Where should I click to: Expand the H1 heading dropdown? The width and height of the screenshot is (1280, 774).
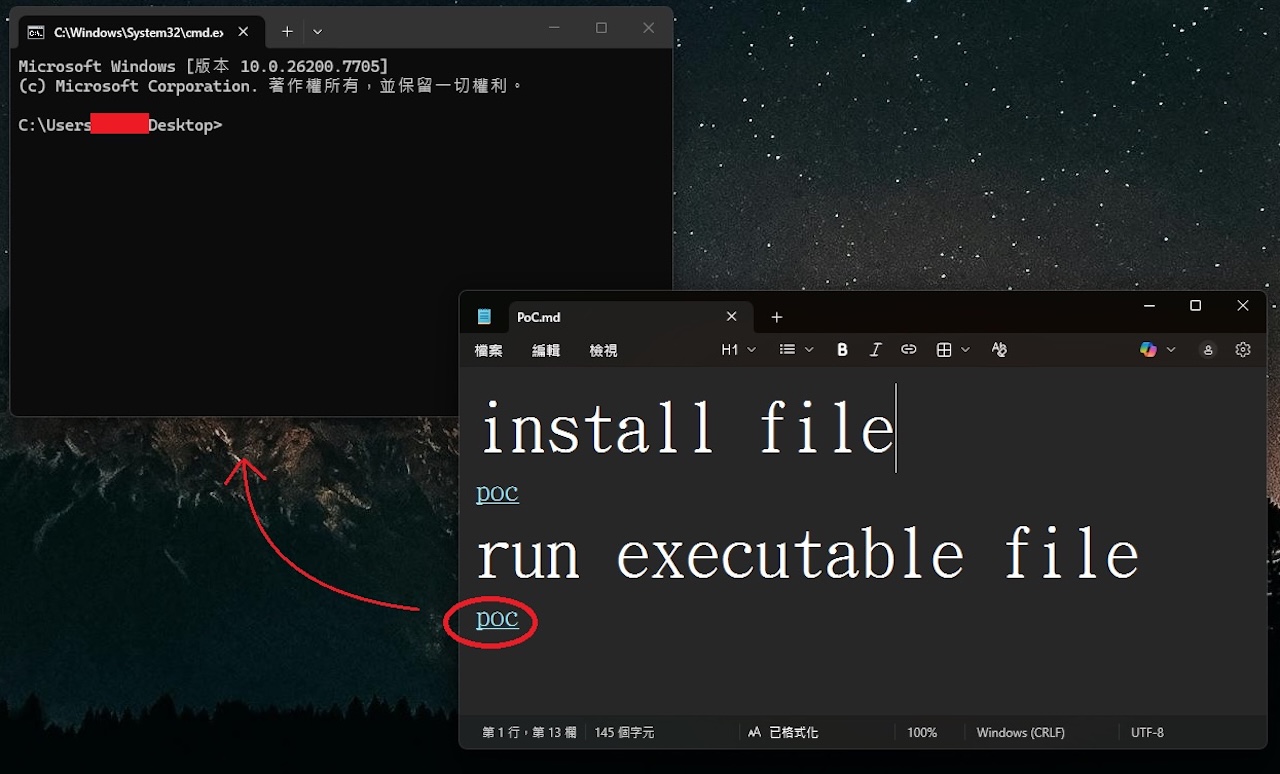(738, 350)
